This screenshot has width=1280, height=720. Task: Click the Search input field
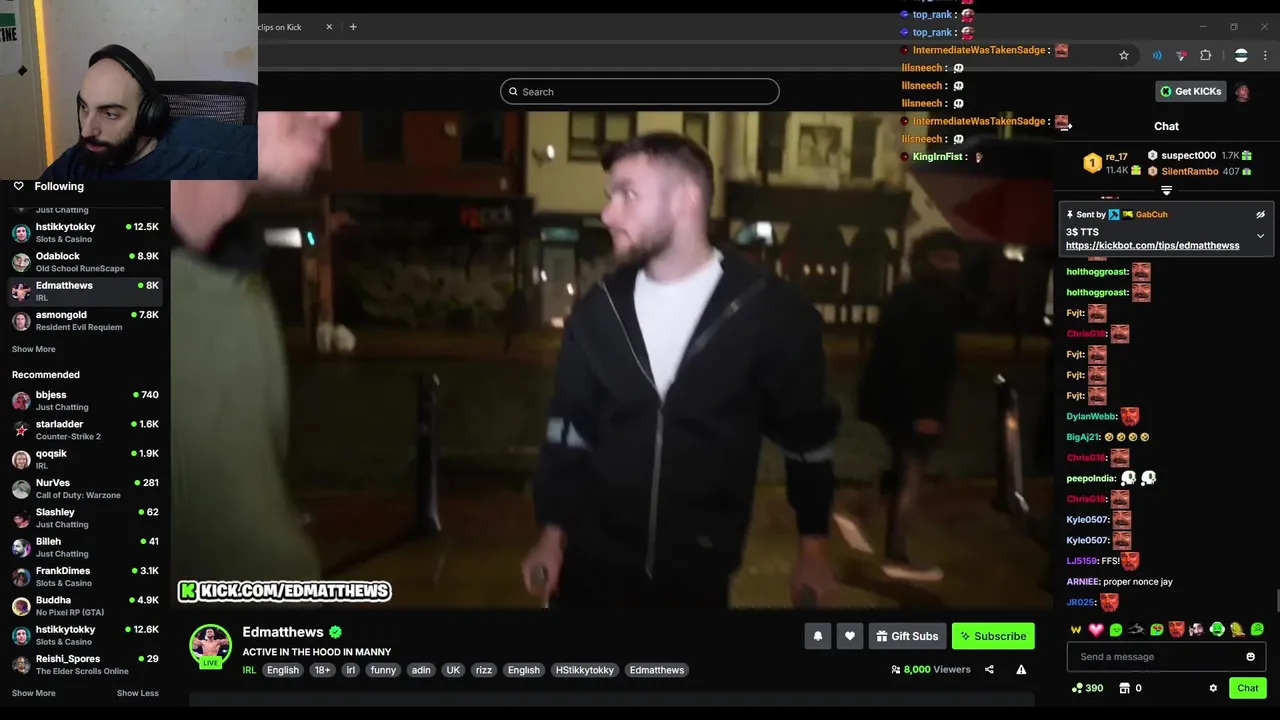(640, 92)
